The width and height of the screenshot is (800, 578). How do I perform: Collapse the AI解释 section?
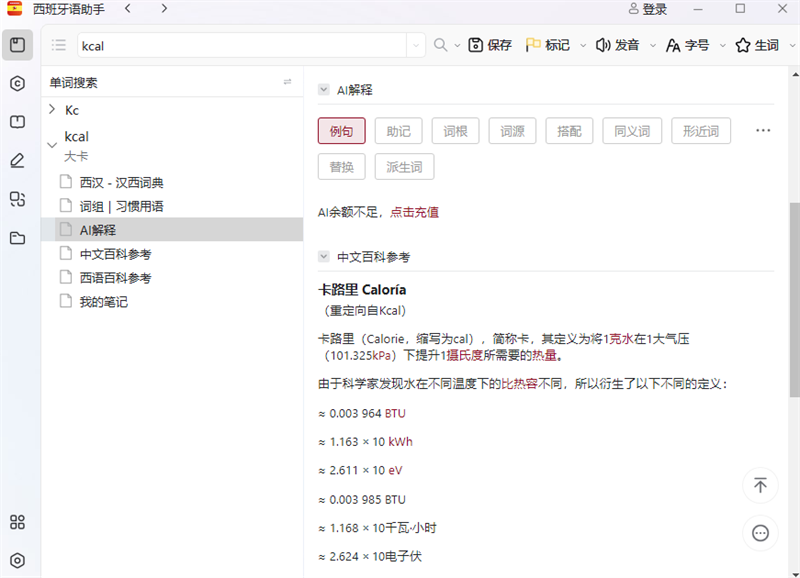coord(322,88)
